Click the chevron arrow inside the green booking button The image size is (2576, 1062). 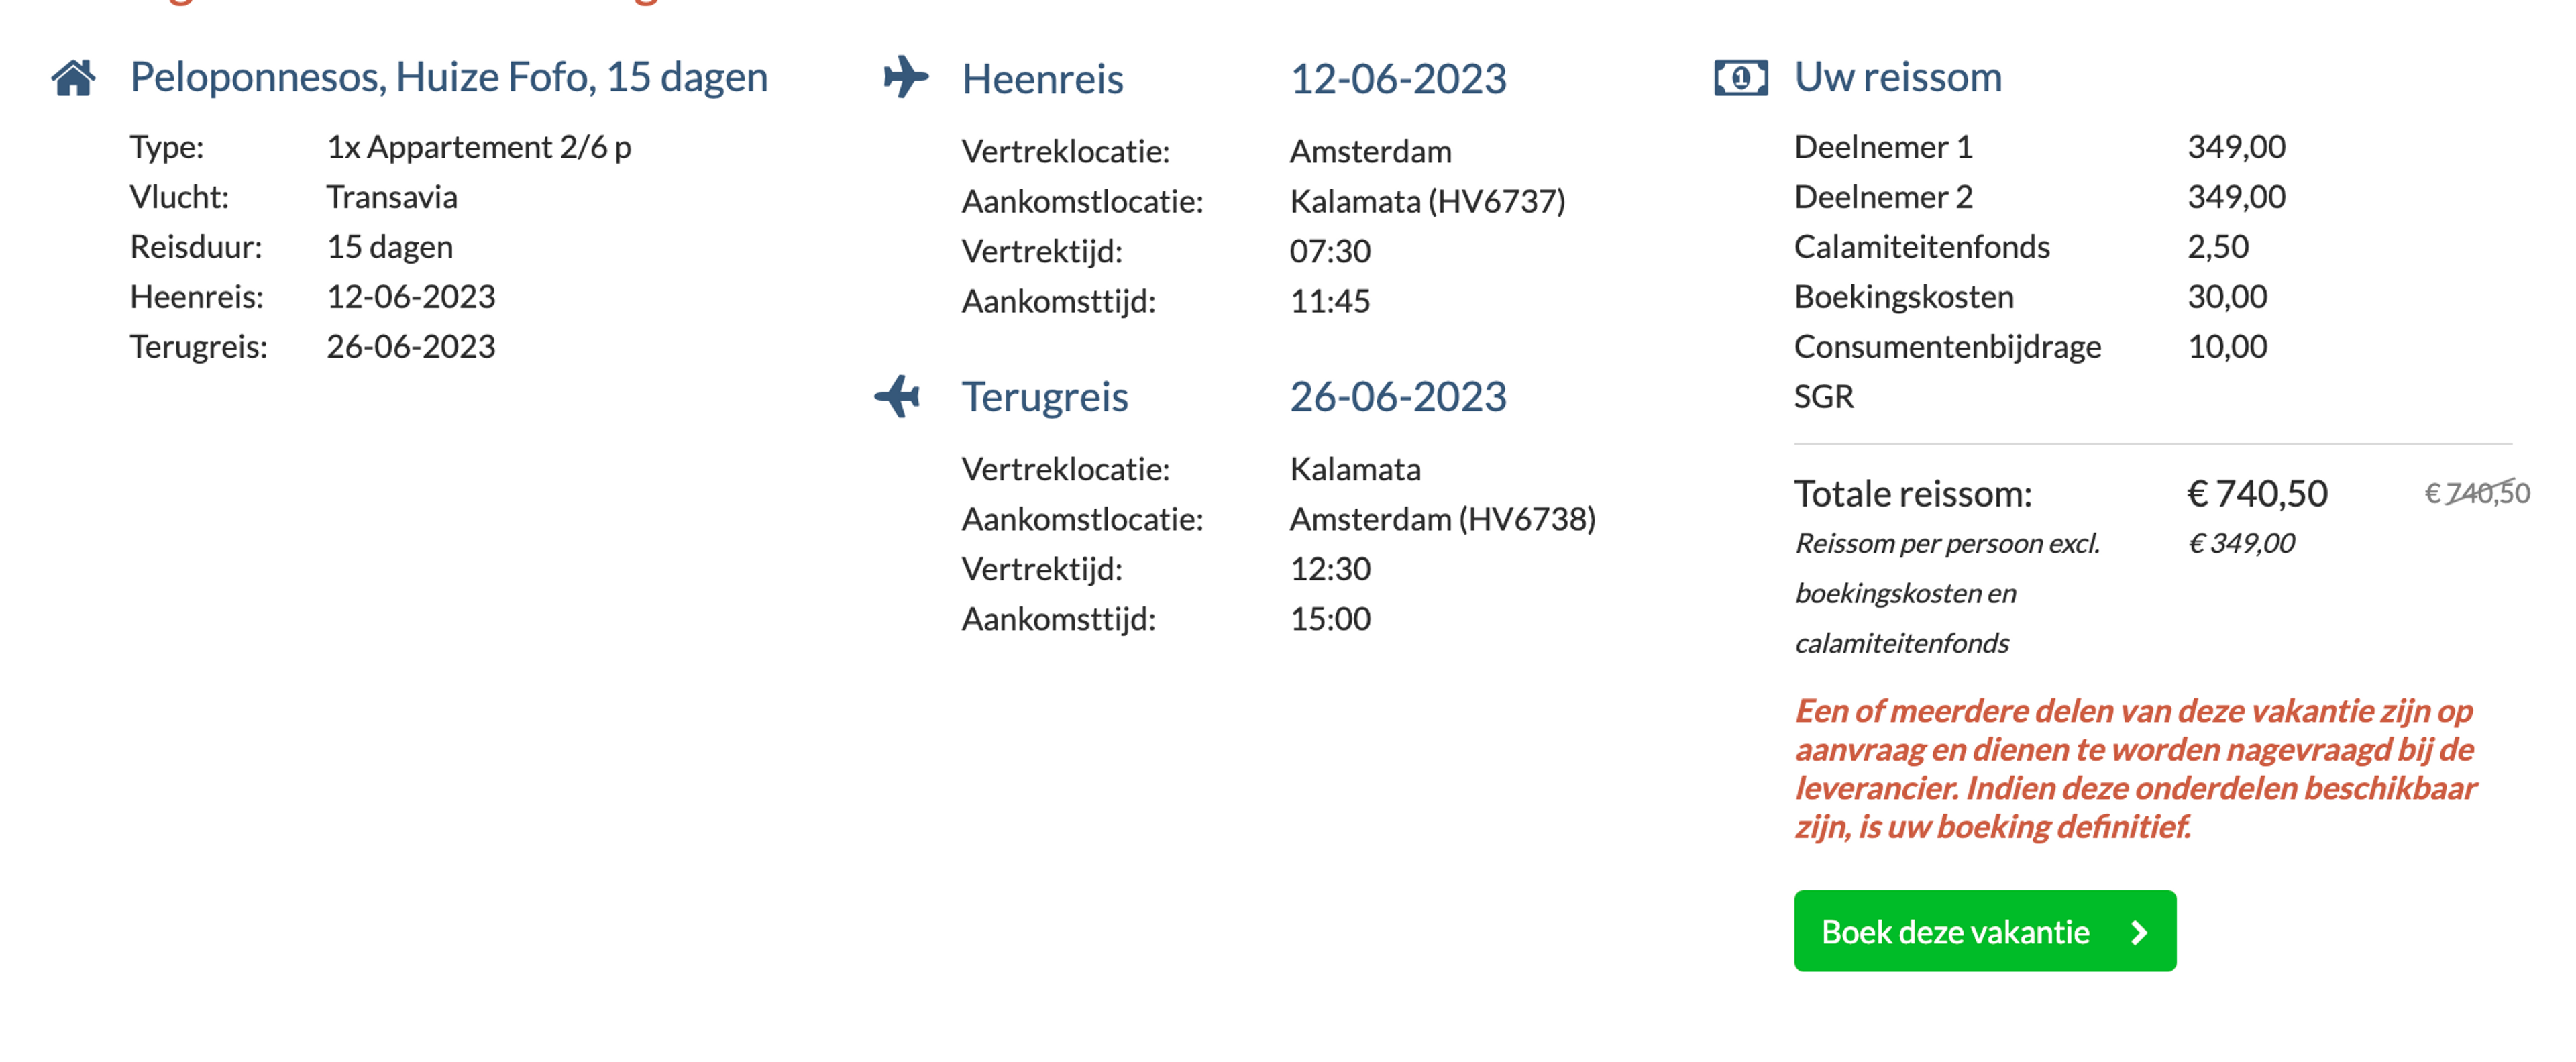[x=2139, y=932]
